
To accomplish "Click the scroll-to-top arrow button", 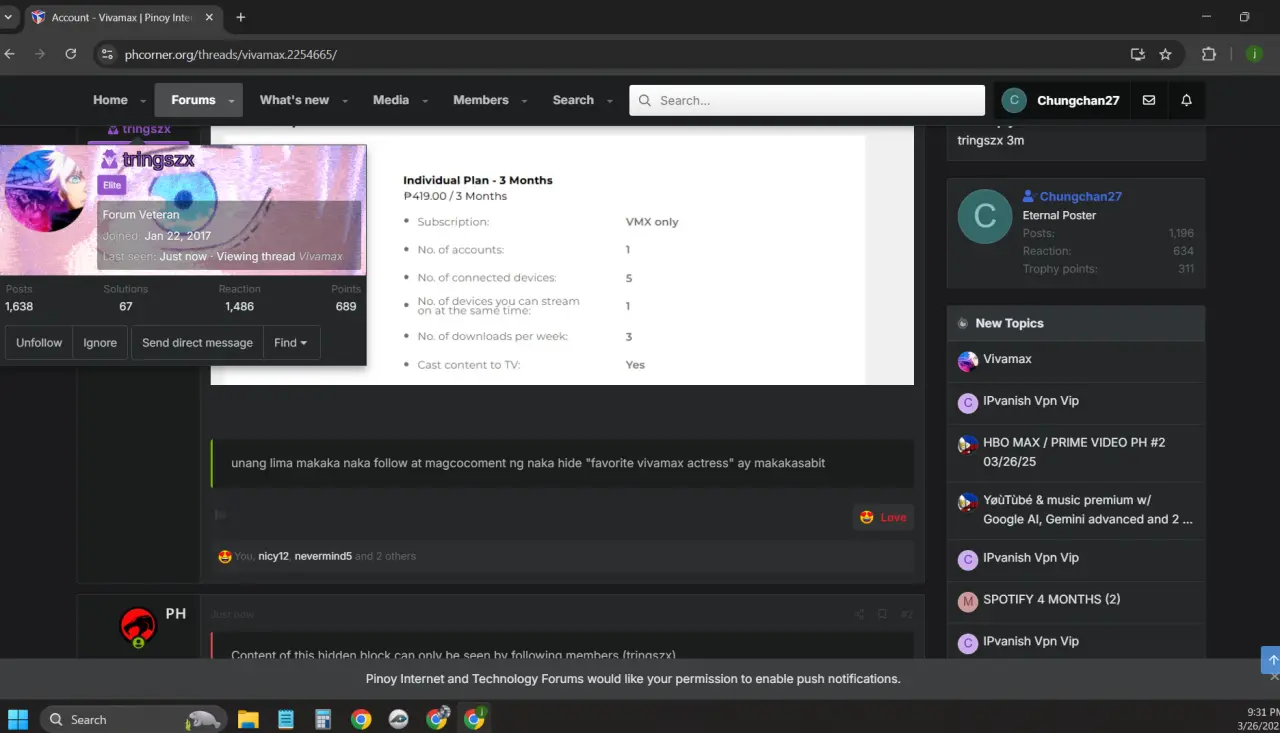I will pos(1271,659).
